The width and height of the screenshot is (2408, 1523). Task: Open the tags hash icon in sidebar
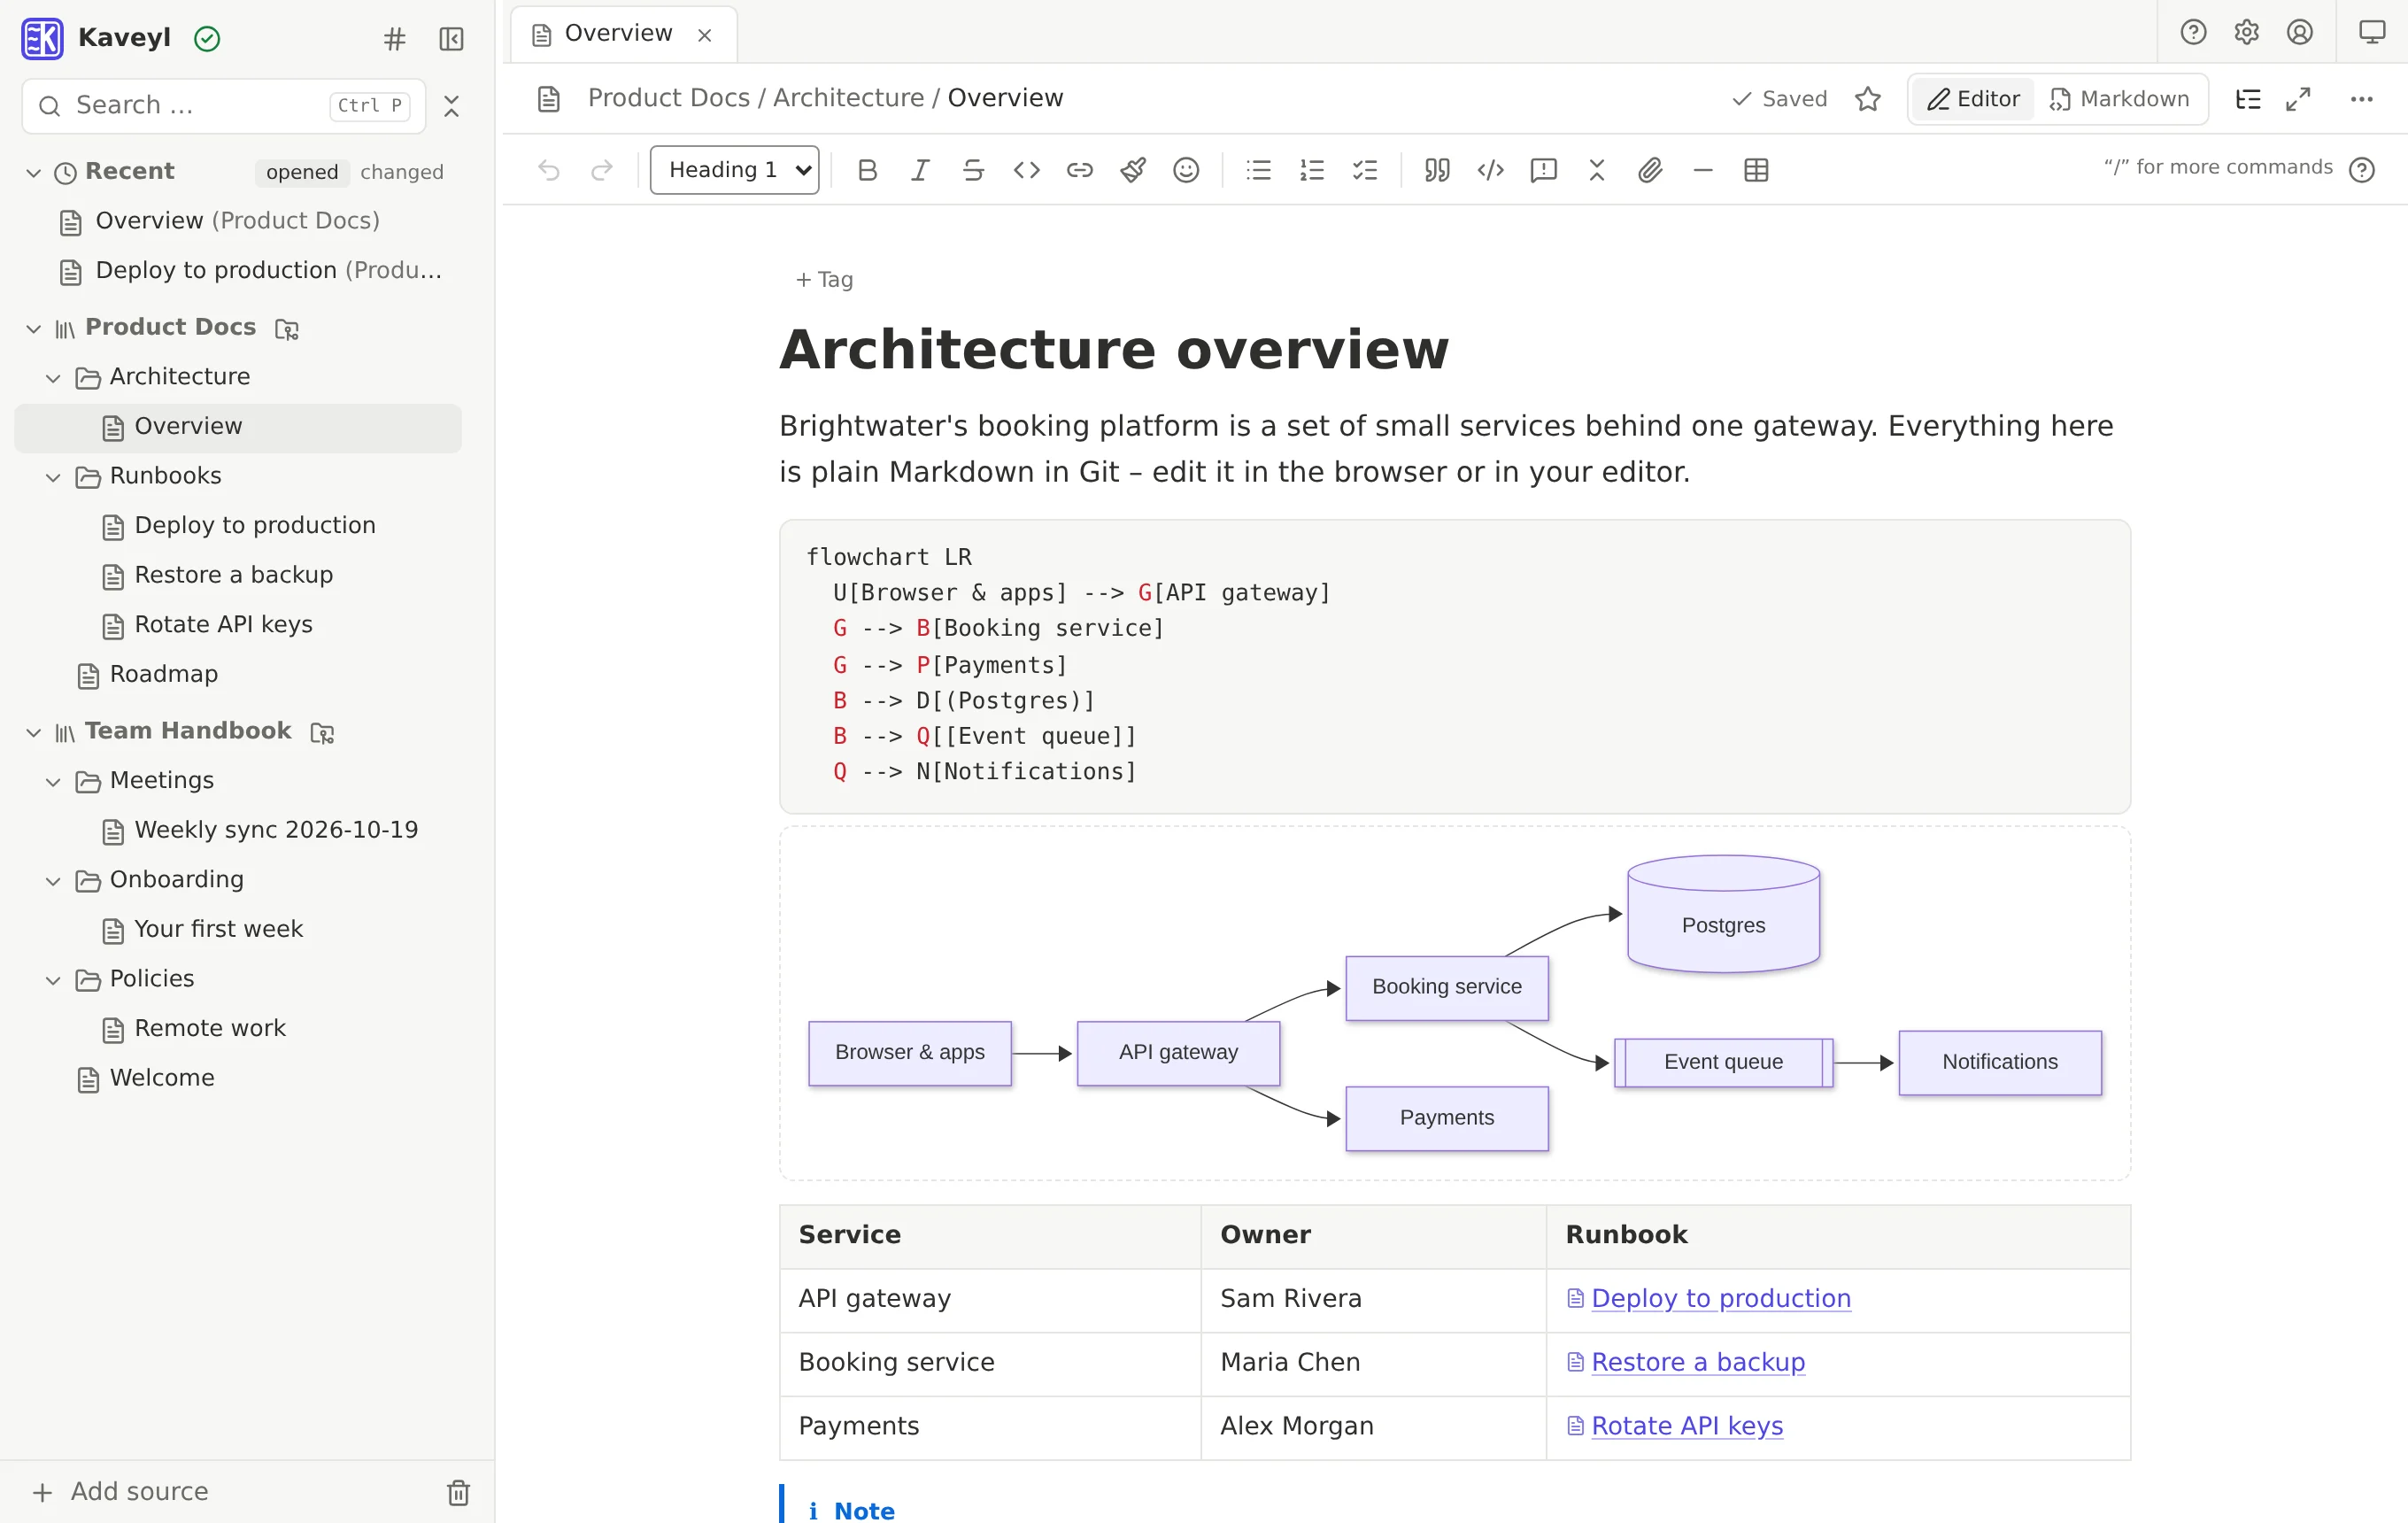coord(395,39)
